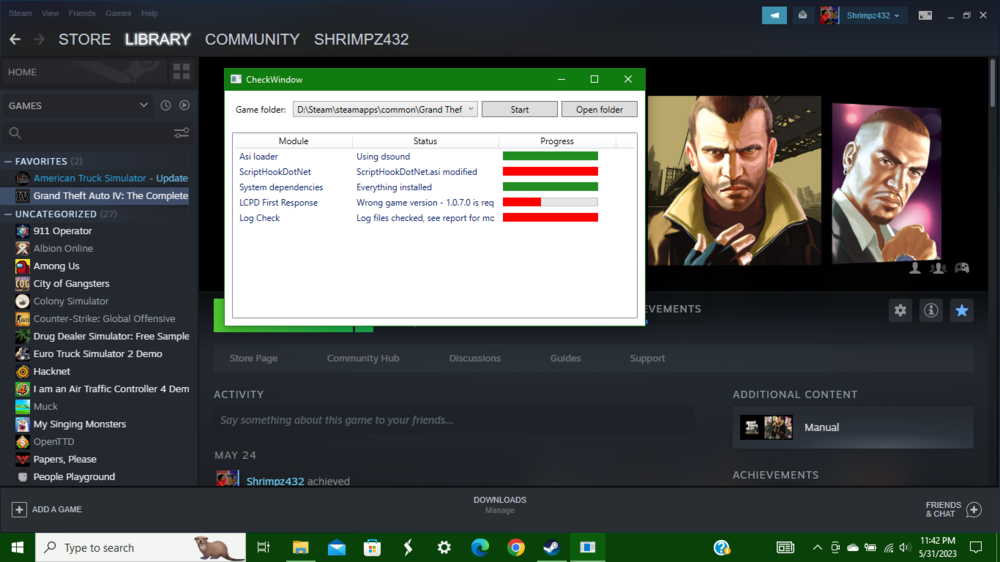
Task: Switch to Big Picture mode icon
Action: [925, 15]
